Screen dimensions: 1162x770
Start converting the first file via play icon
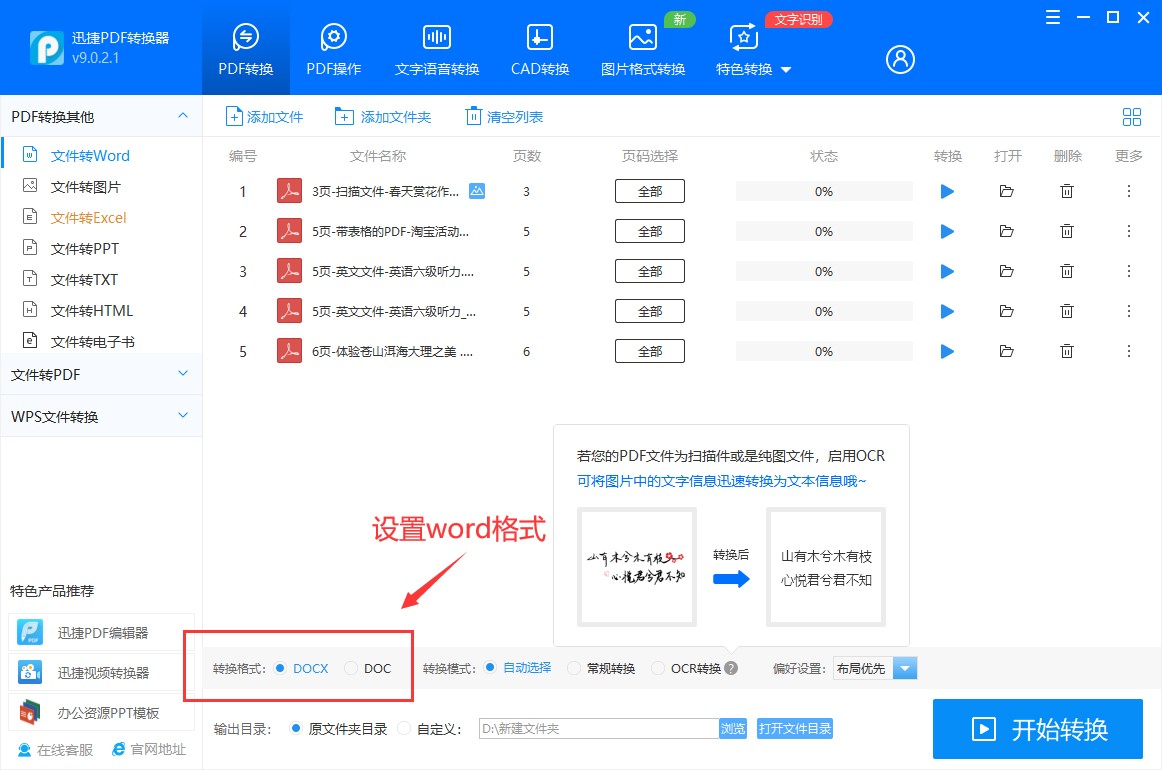[x=946, y=190]
